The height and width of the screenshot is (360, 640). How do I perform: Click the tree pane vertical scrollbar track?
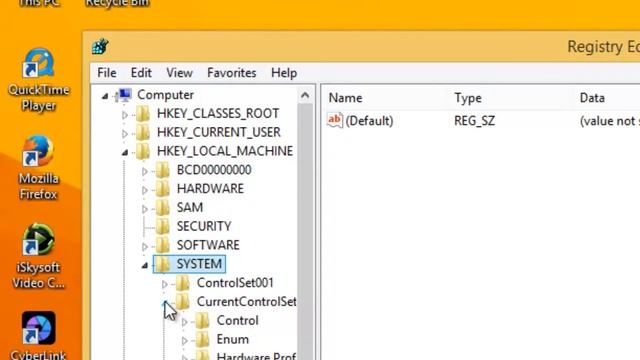point(305,232)
